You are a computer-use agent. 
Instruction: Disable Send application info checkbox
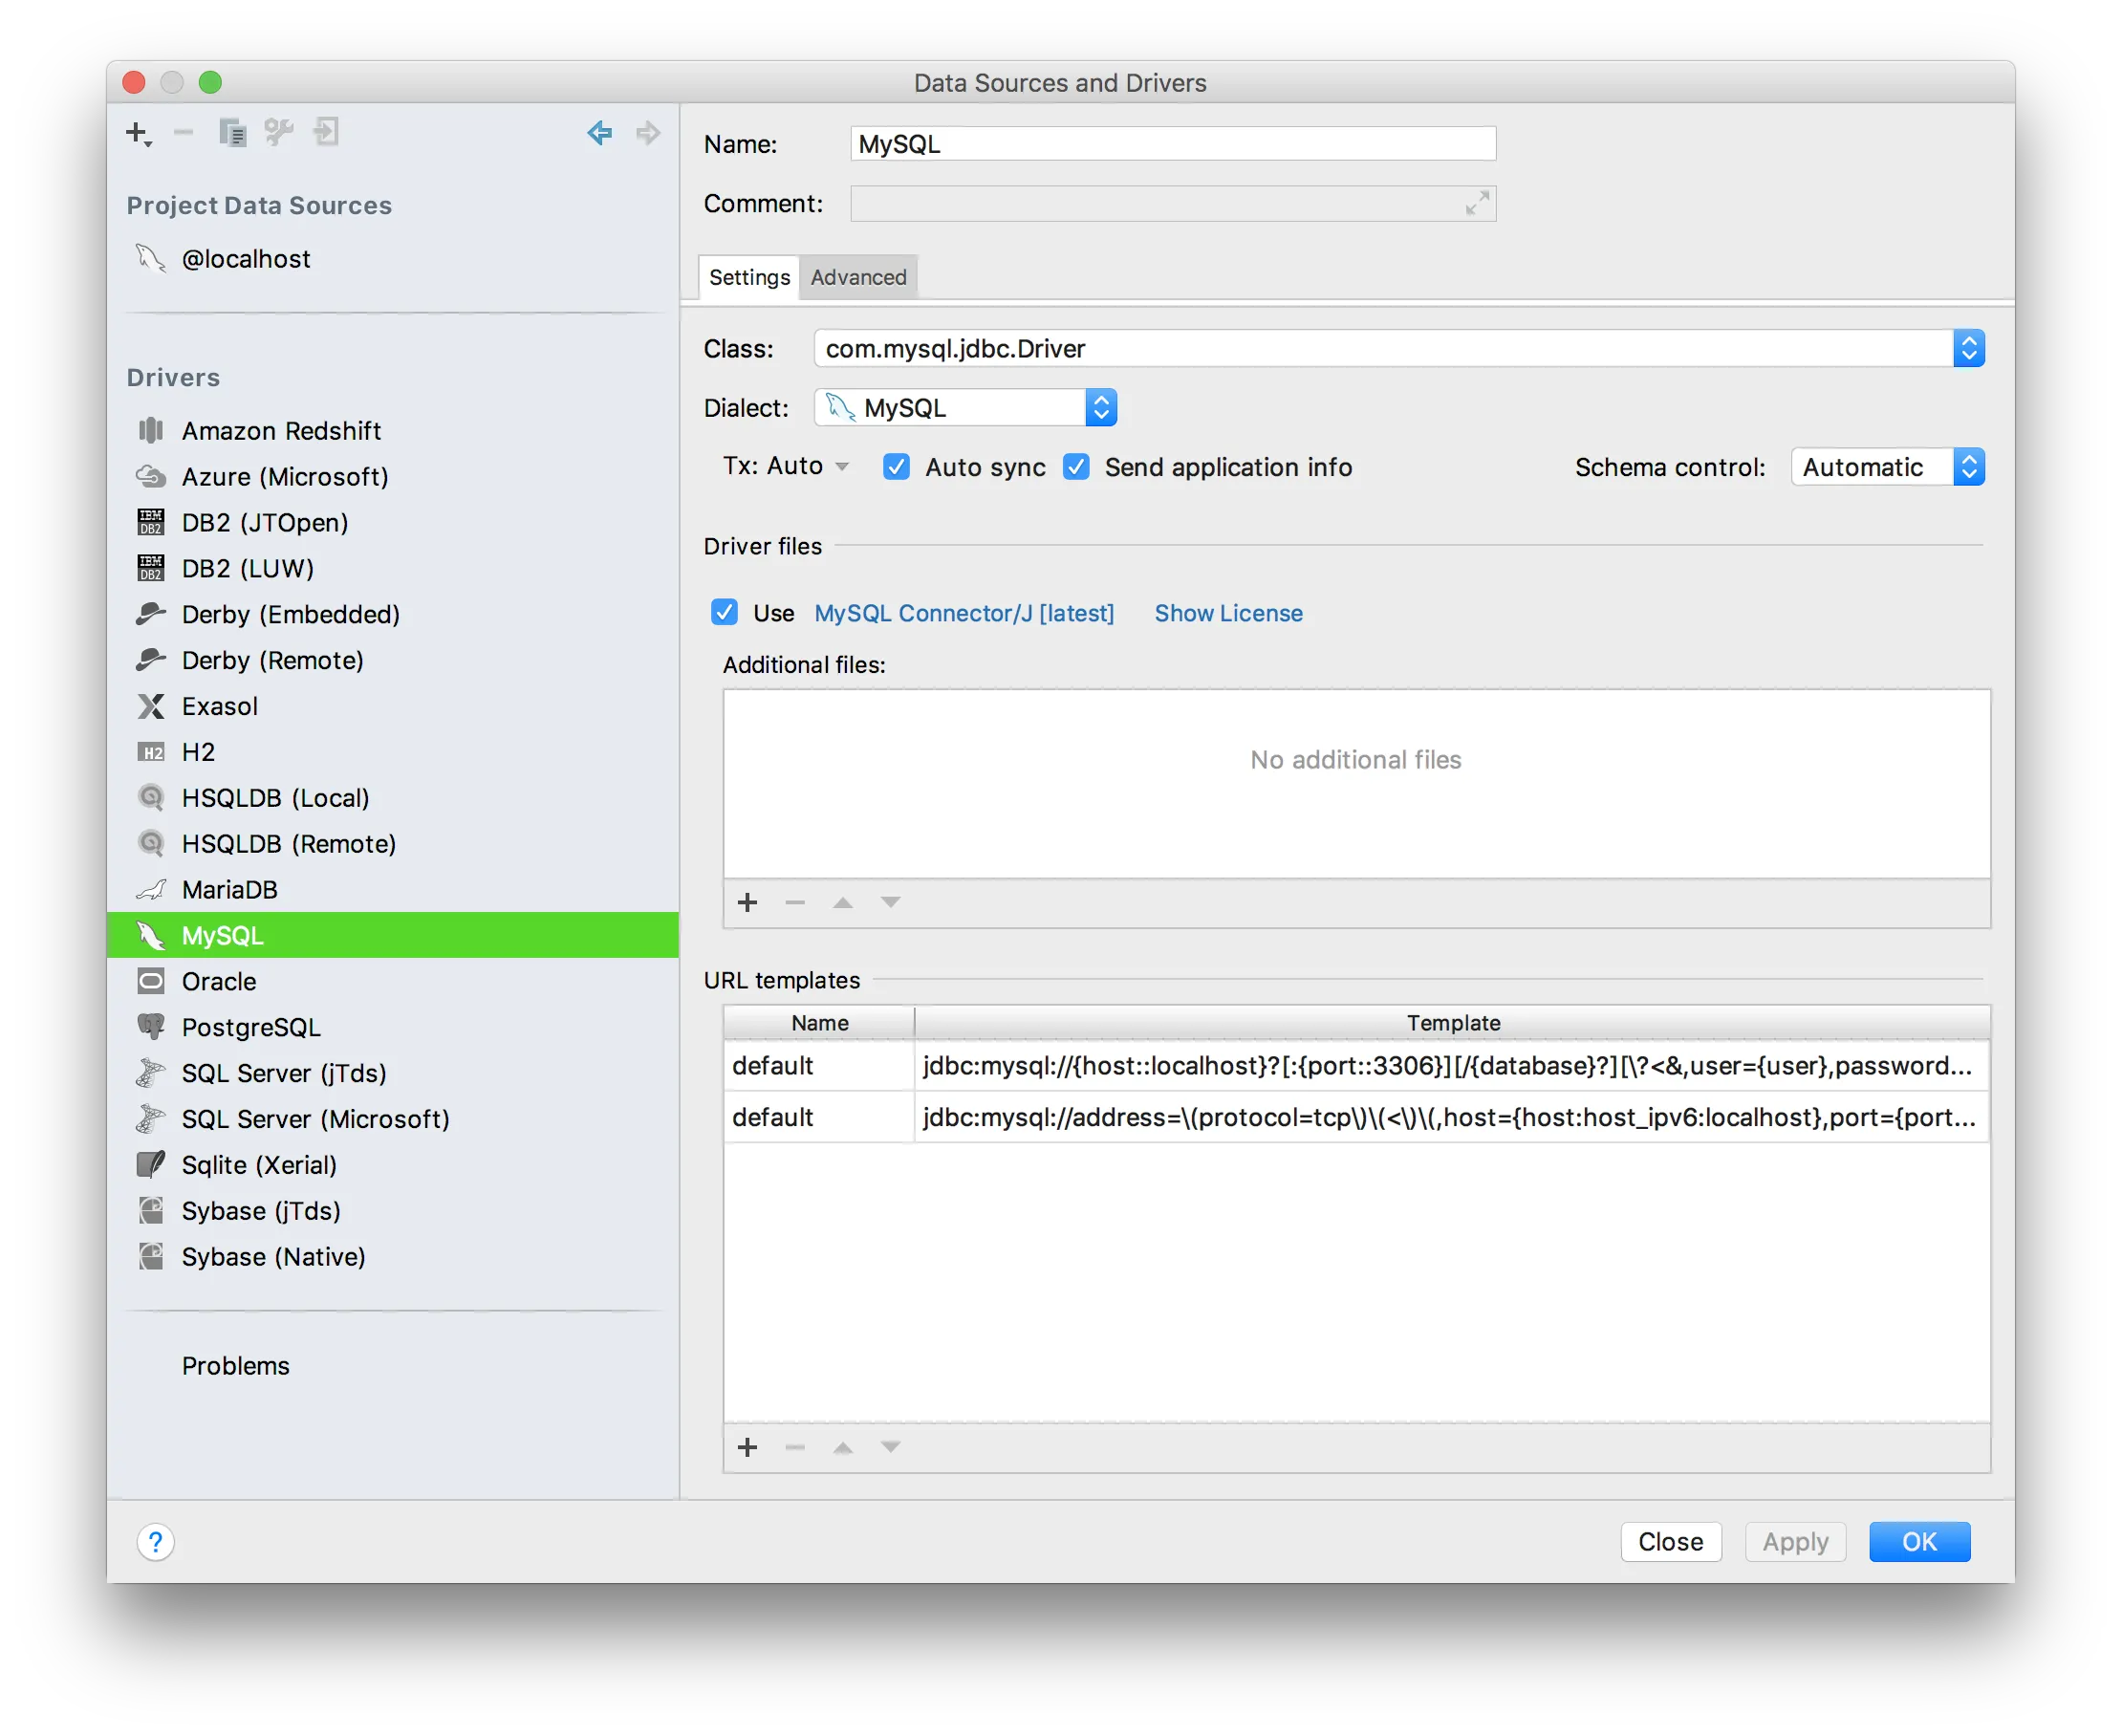[x=1076, y=467]
